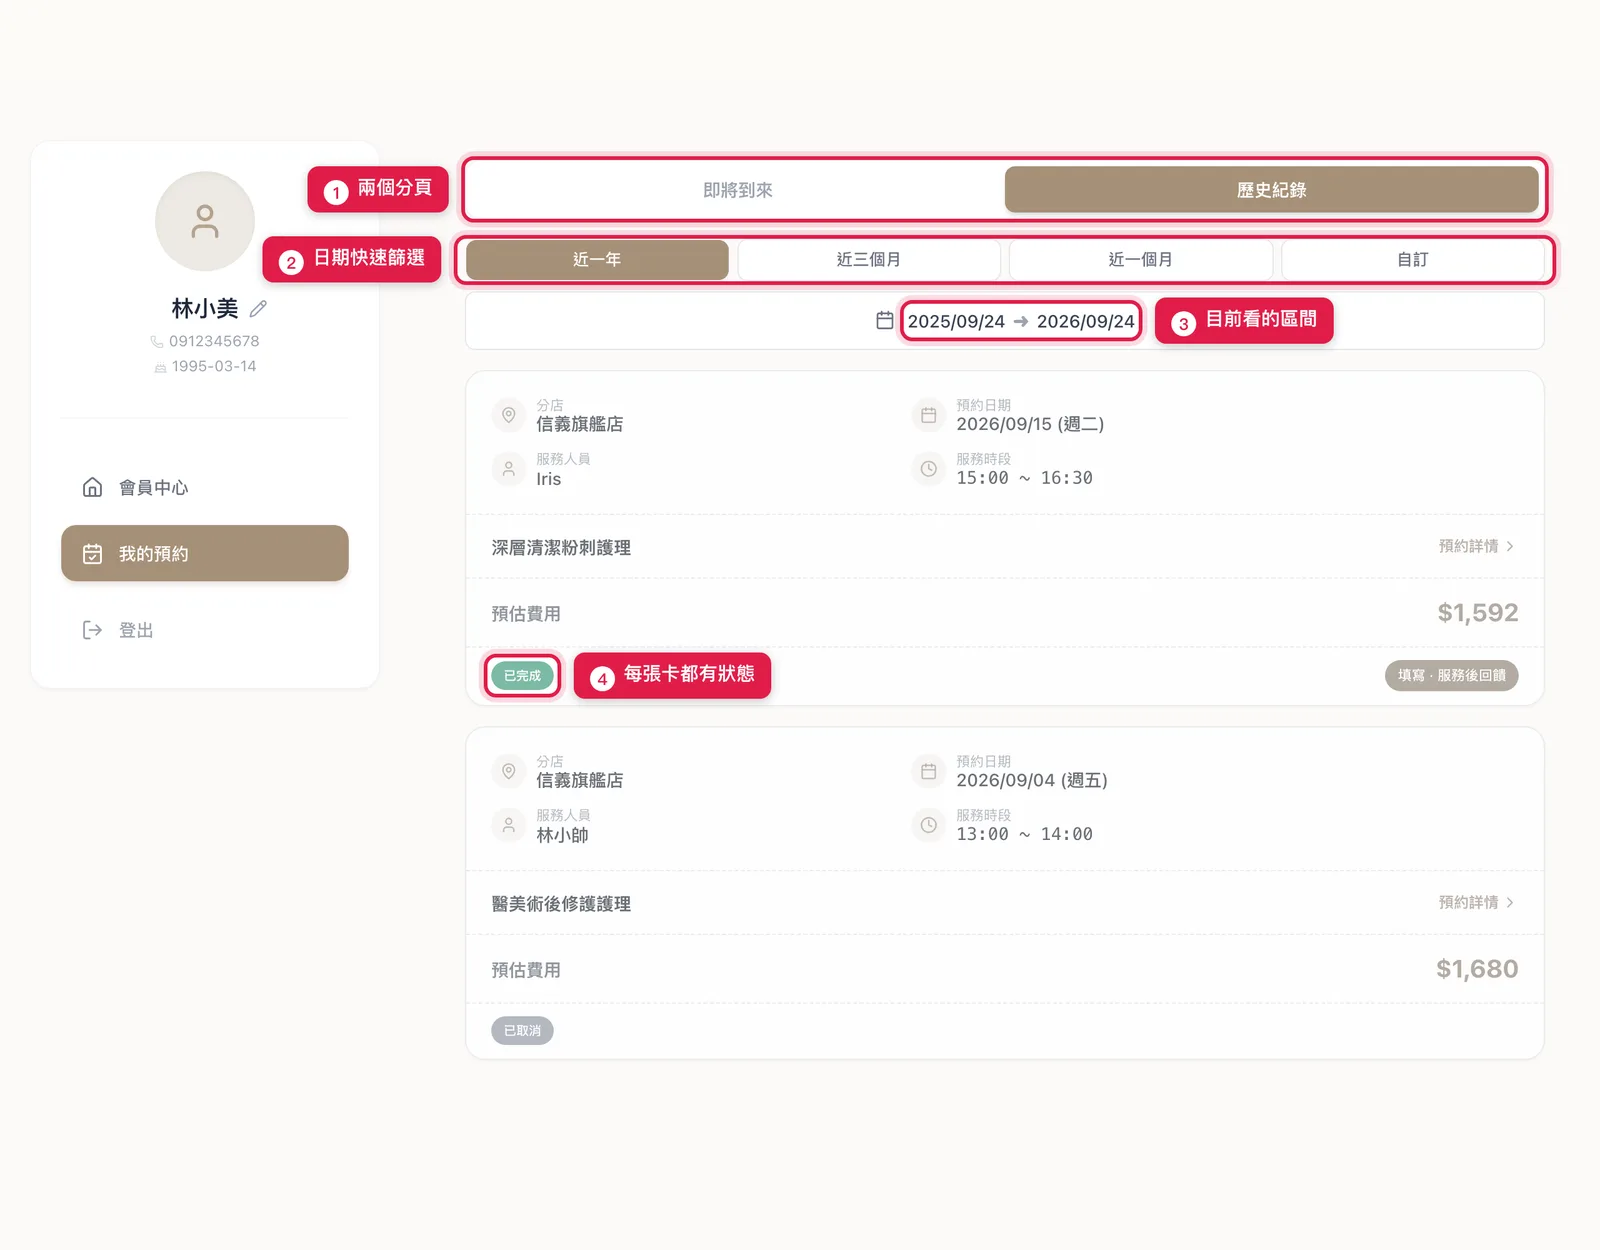Click location pin icon in 2026/09/04 card
Viewport: 1600px width, 1250px height.
[x=509, y=771]
